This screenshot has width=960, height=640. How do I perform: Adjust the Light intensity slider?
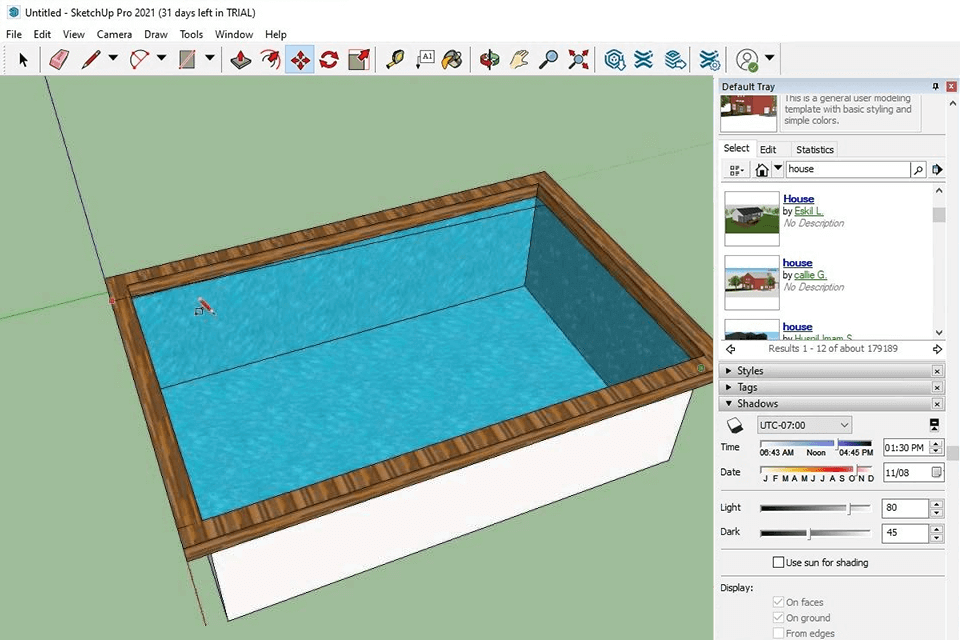[850, 508]
